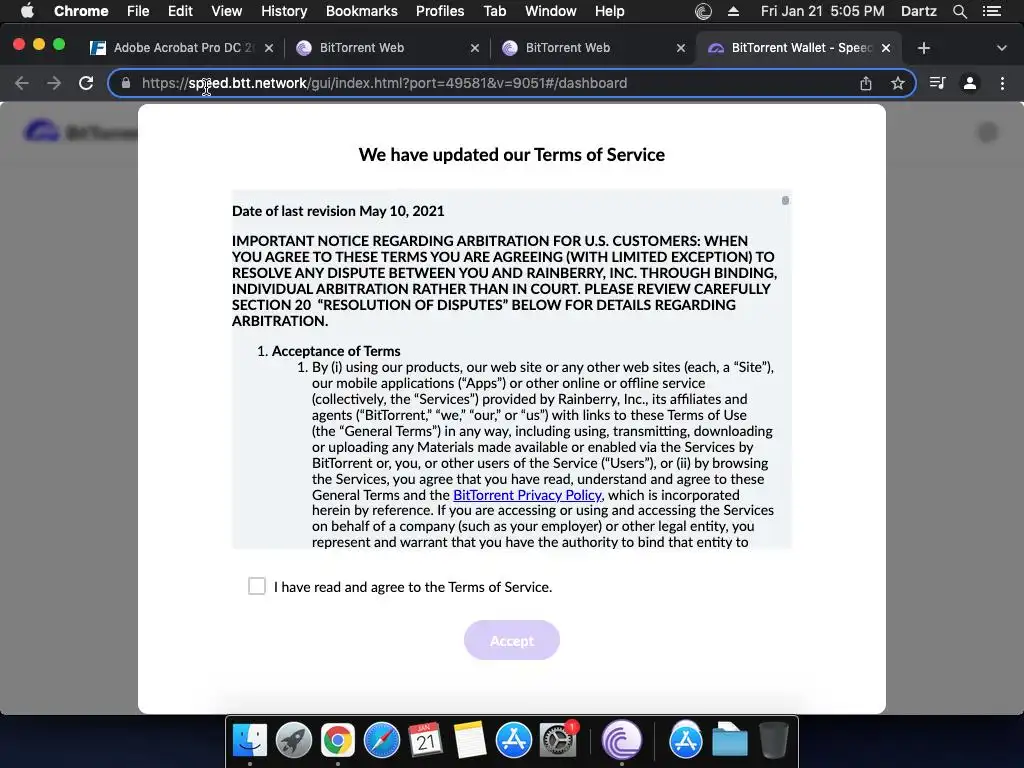Open the History menu
1024x768 pixels.
(x=284, y=11)
